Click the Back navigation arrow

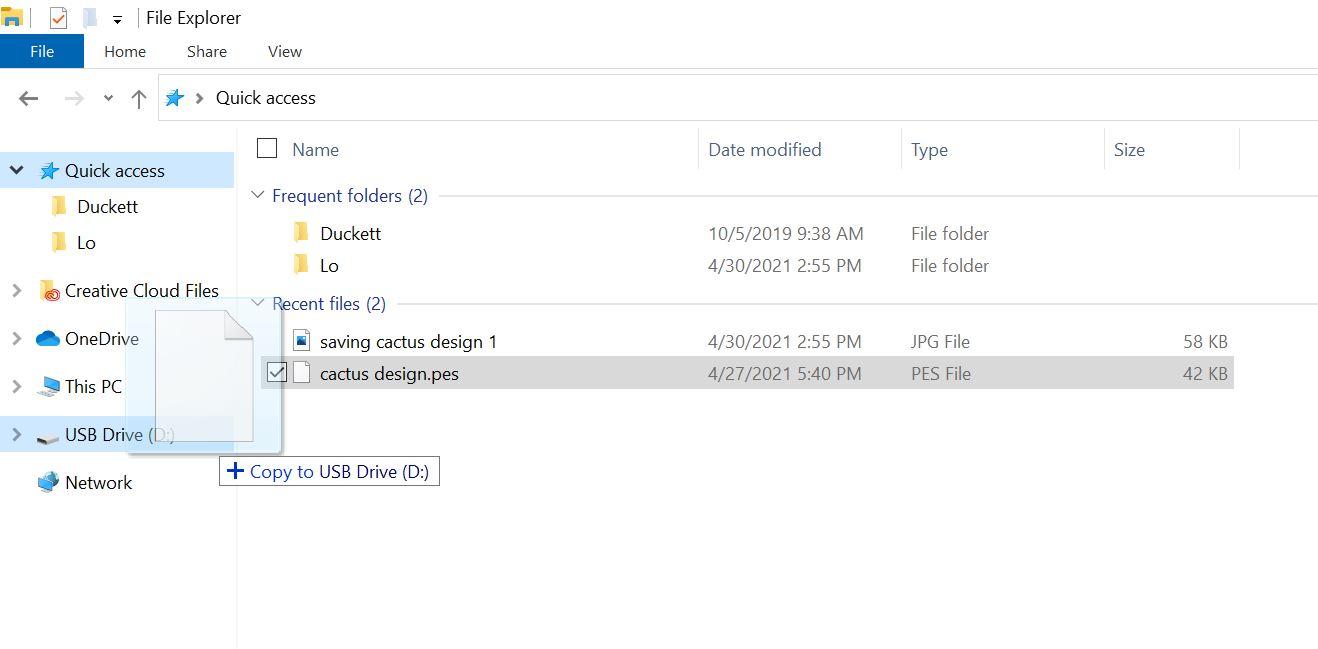tap(28, 98)
